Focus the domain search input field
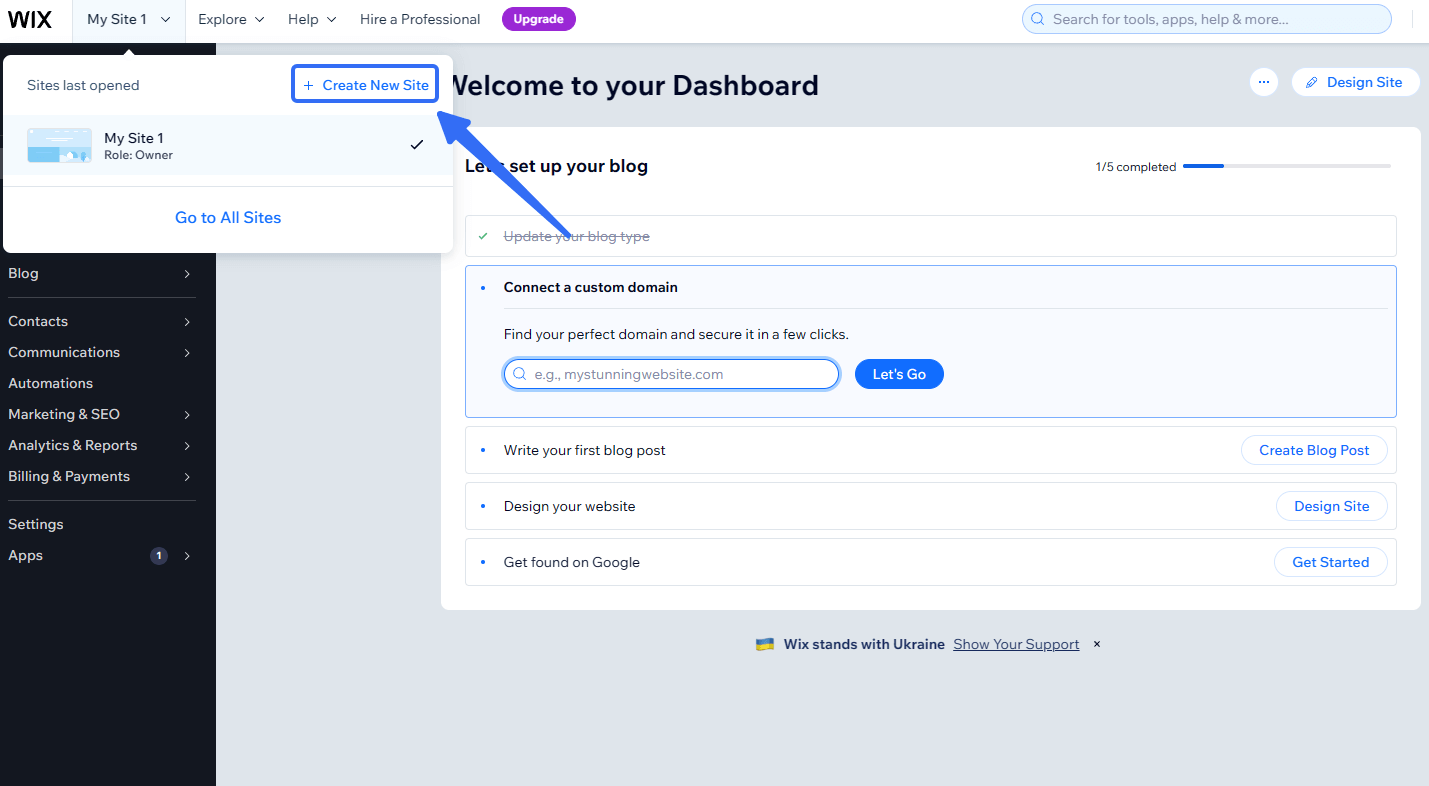Viewport: 1429px width, 786px height. click(671, 374)
